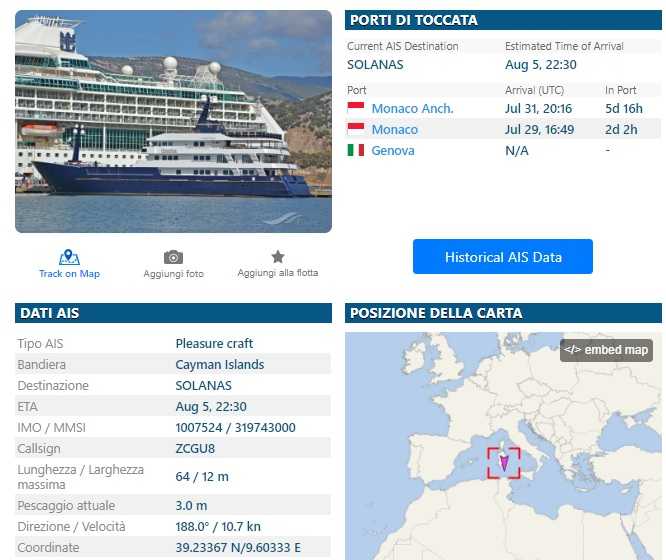Click the Track on Map icon
Image resolution: width=666 pixels, height=560 pixels.
click(x=69, y=257)
